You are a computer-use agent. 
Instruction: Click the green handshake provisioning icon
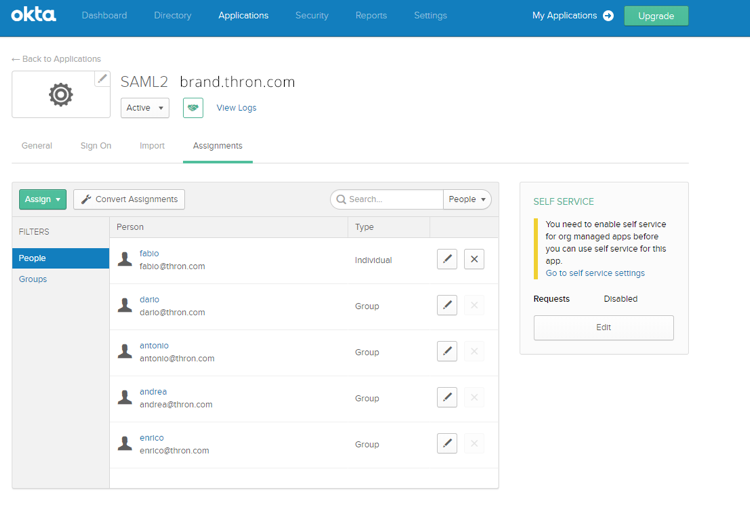tap(193, 108)
